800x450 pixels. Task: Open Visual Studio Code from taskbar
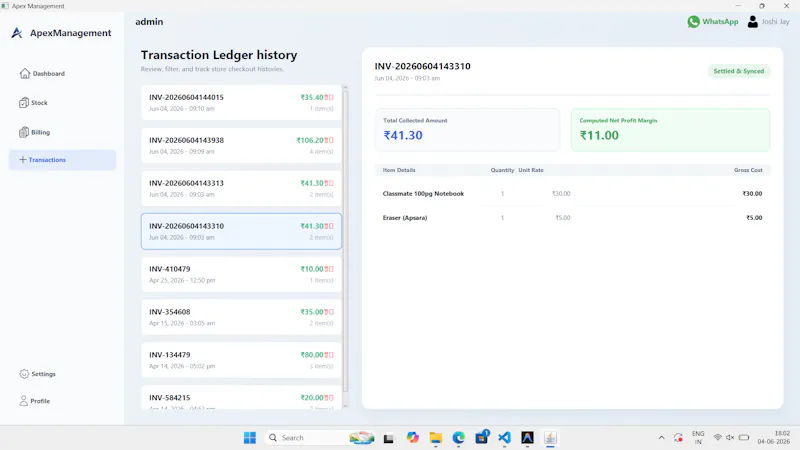pyautogui.click(x=505, y=438)
